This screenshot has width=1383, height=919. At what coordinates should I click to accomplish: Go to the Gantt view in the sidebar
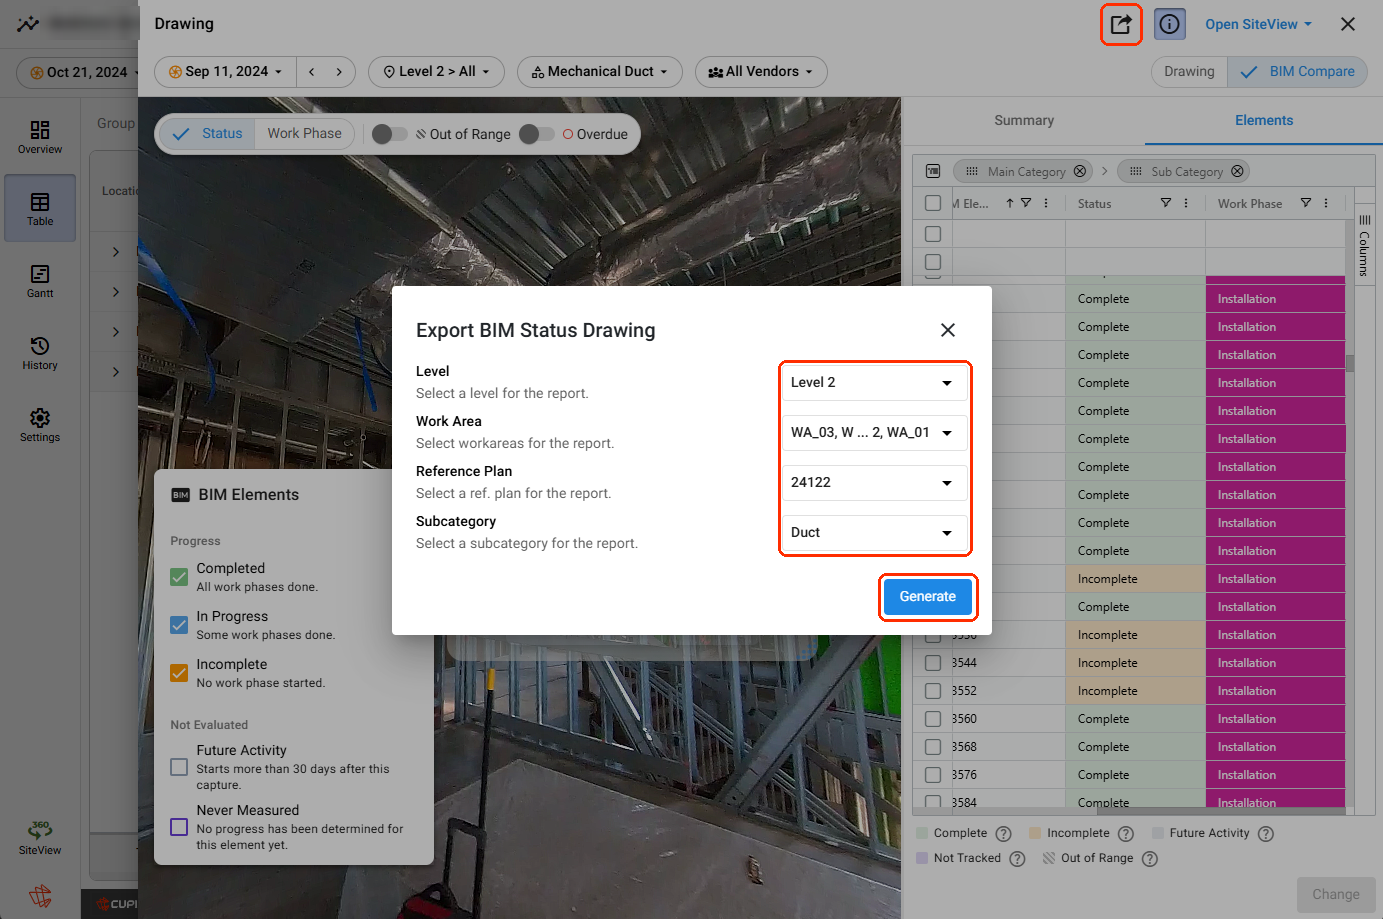[x=40, y=281]
